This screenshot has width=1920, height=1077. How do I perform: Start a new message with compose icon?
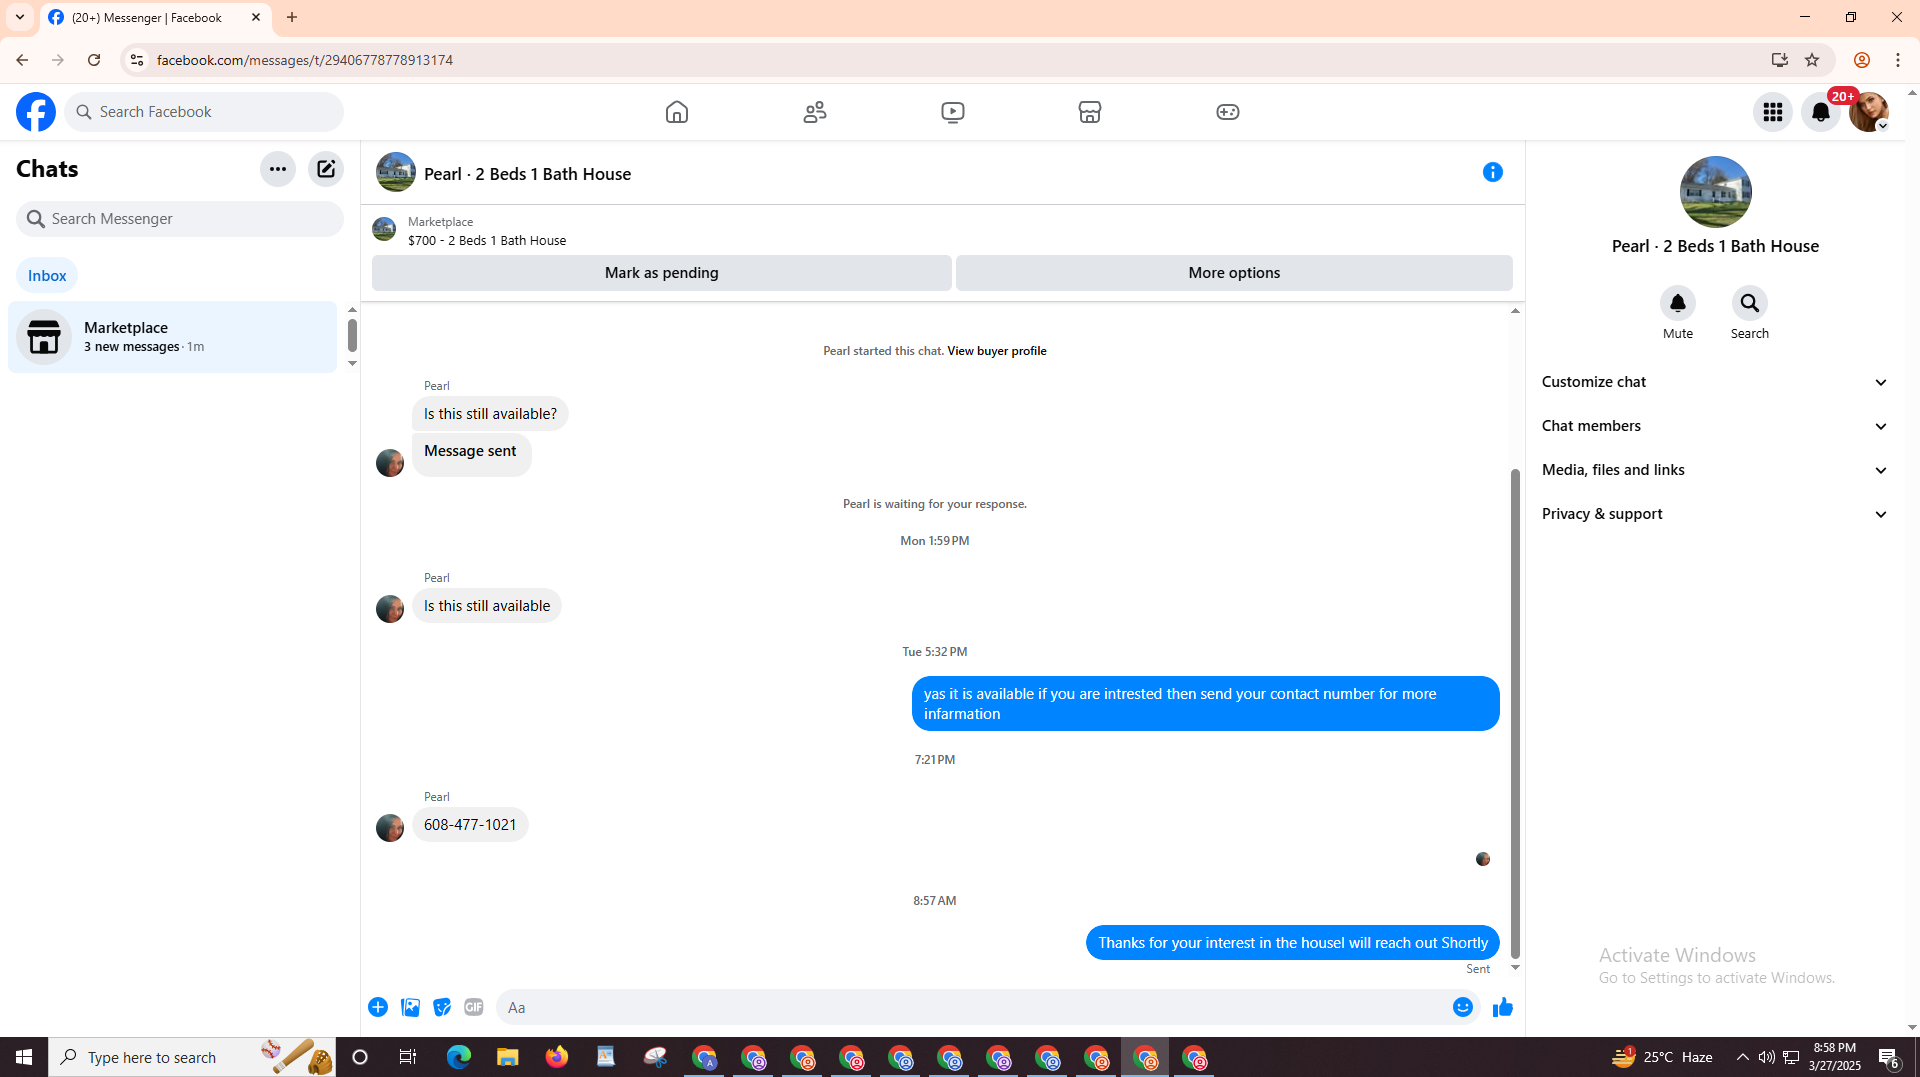(326, 169)
